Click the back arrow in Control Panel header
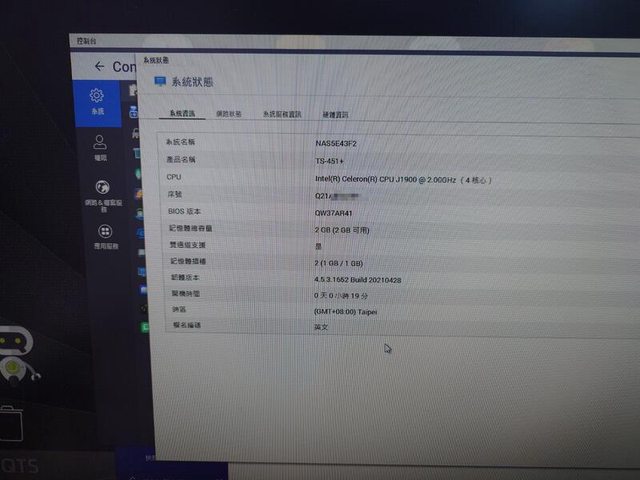Screen dimensions: 640x480 click(x=99, y=66)
